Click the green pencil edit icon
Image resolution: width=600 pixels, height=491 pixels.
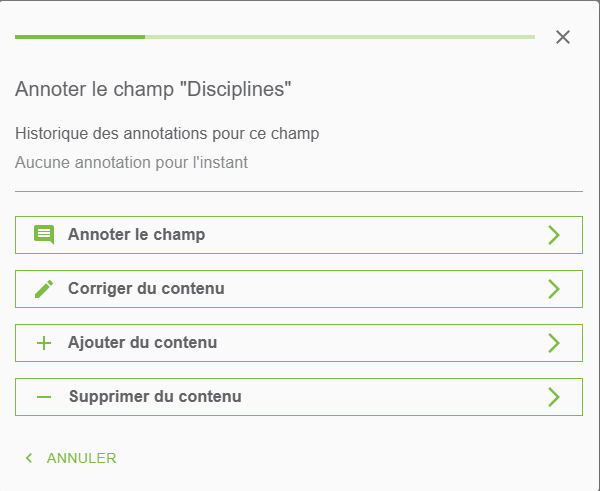[x=44, y=289]
